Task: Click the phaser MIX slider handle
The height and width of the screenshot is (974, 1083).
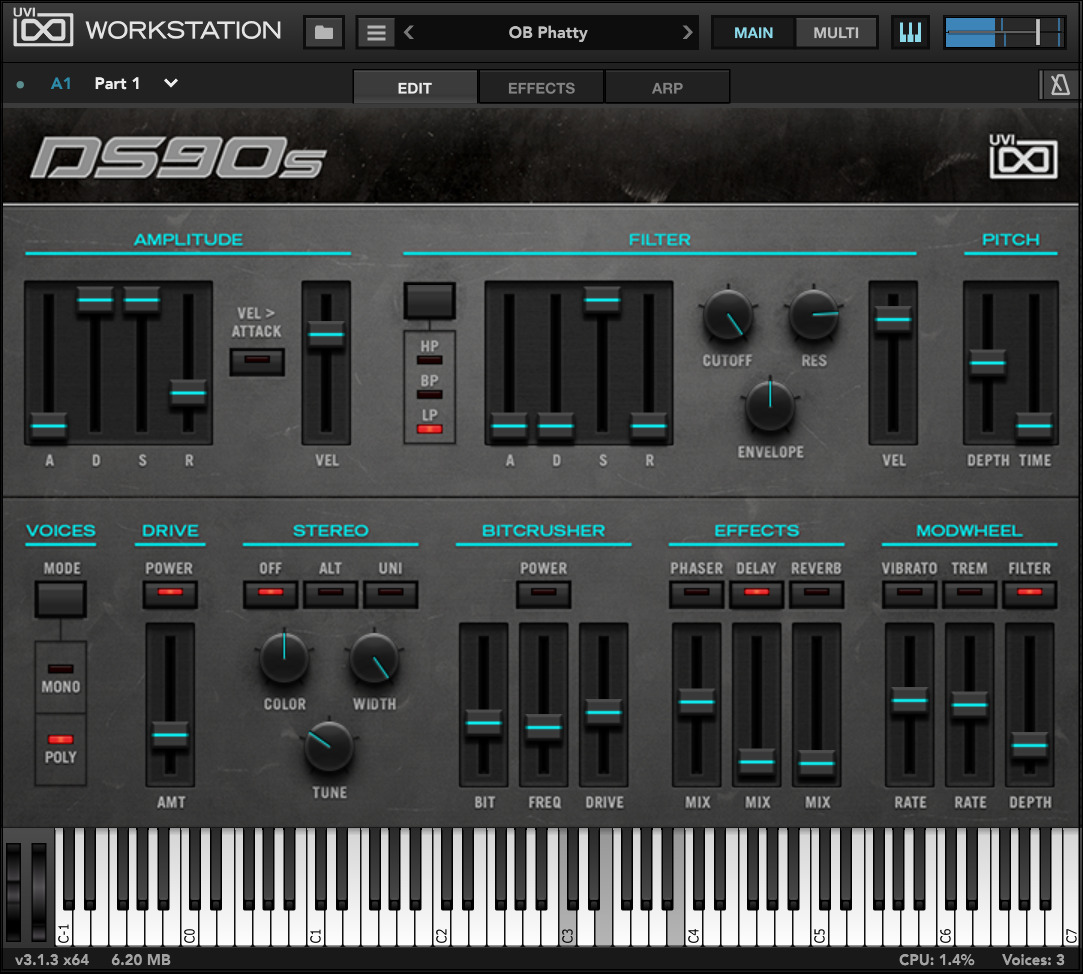Action: (696, 702)
